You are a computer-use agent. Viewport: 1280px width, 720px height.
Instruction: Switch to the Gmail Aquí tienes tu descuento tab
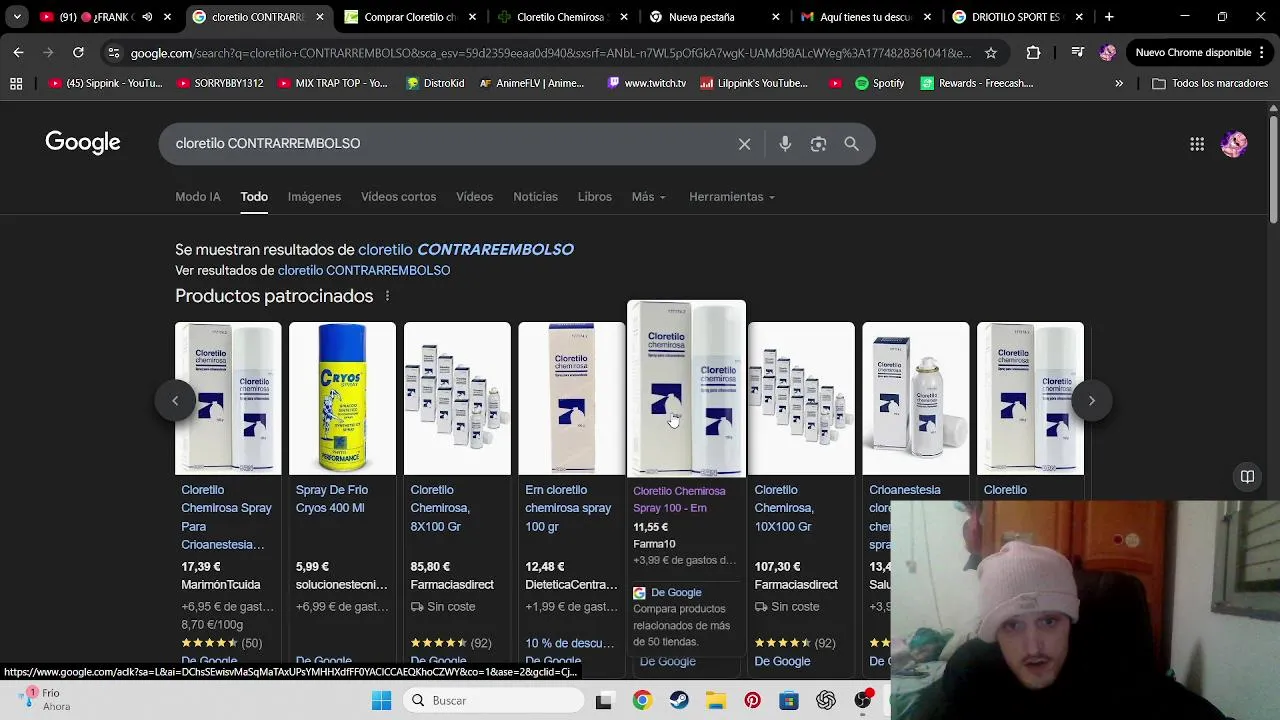pos(866,17)
